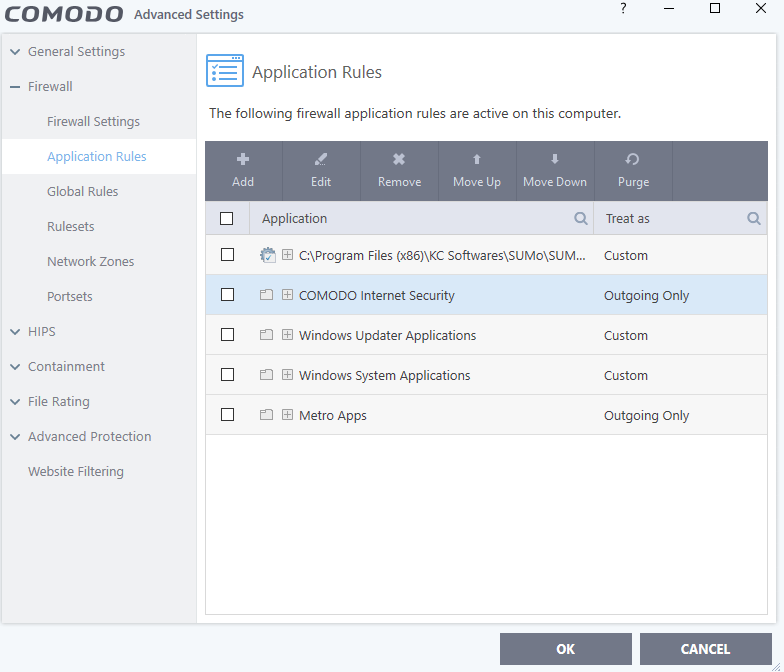This screenshot has width=784, height=672.
Task: Click the Edit pencil toolbar icon
Action: [x=321, y=159]
